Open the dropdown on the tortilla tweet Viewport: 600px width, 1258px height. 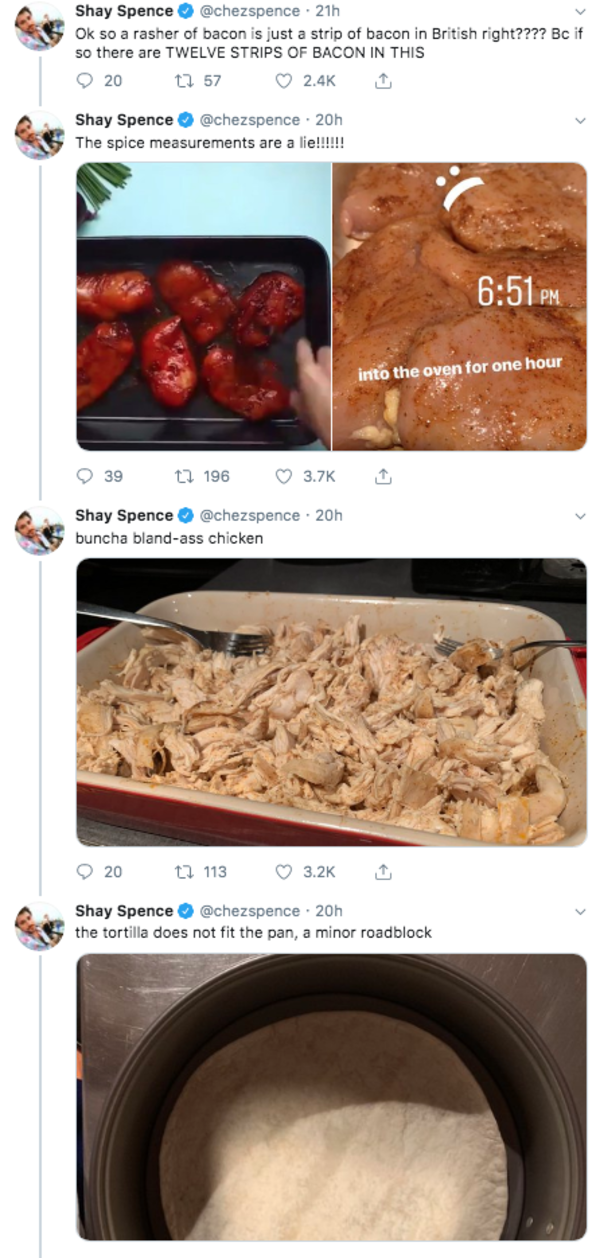581,912
